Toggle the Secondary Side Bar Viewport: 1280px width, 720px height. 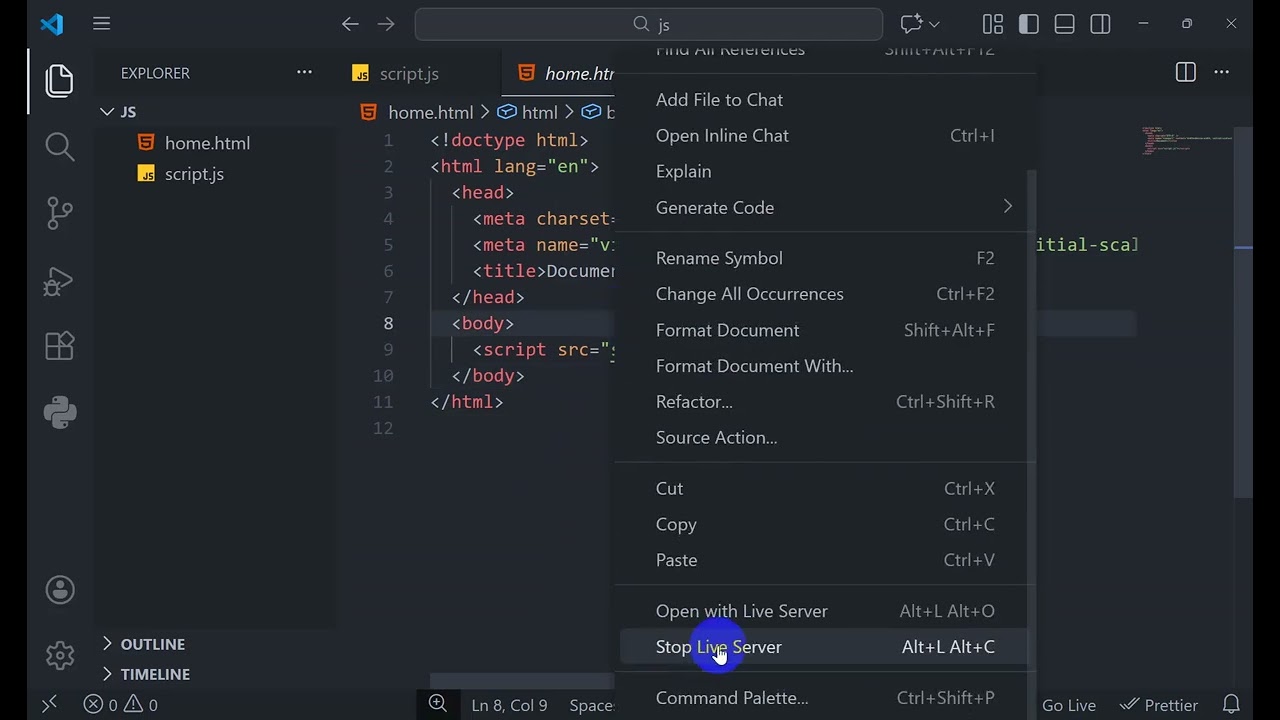click(1101, 24)
